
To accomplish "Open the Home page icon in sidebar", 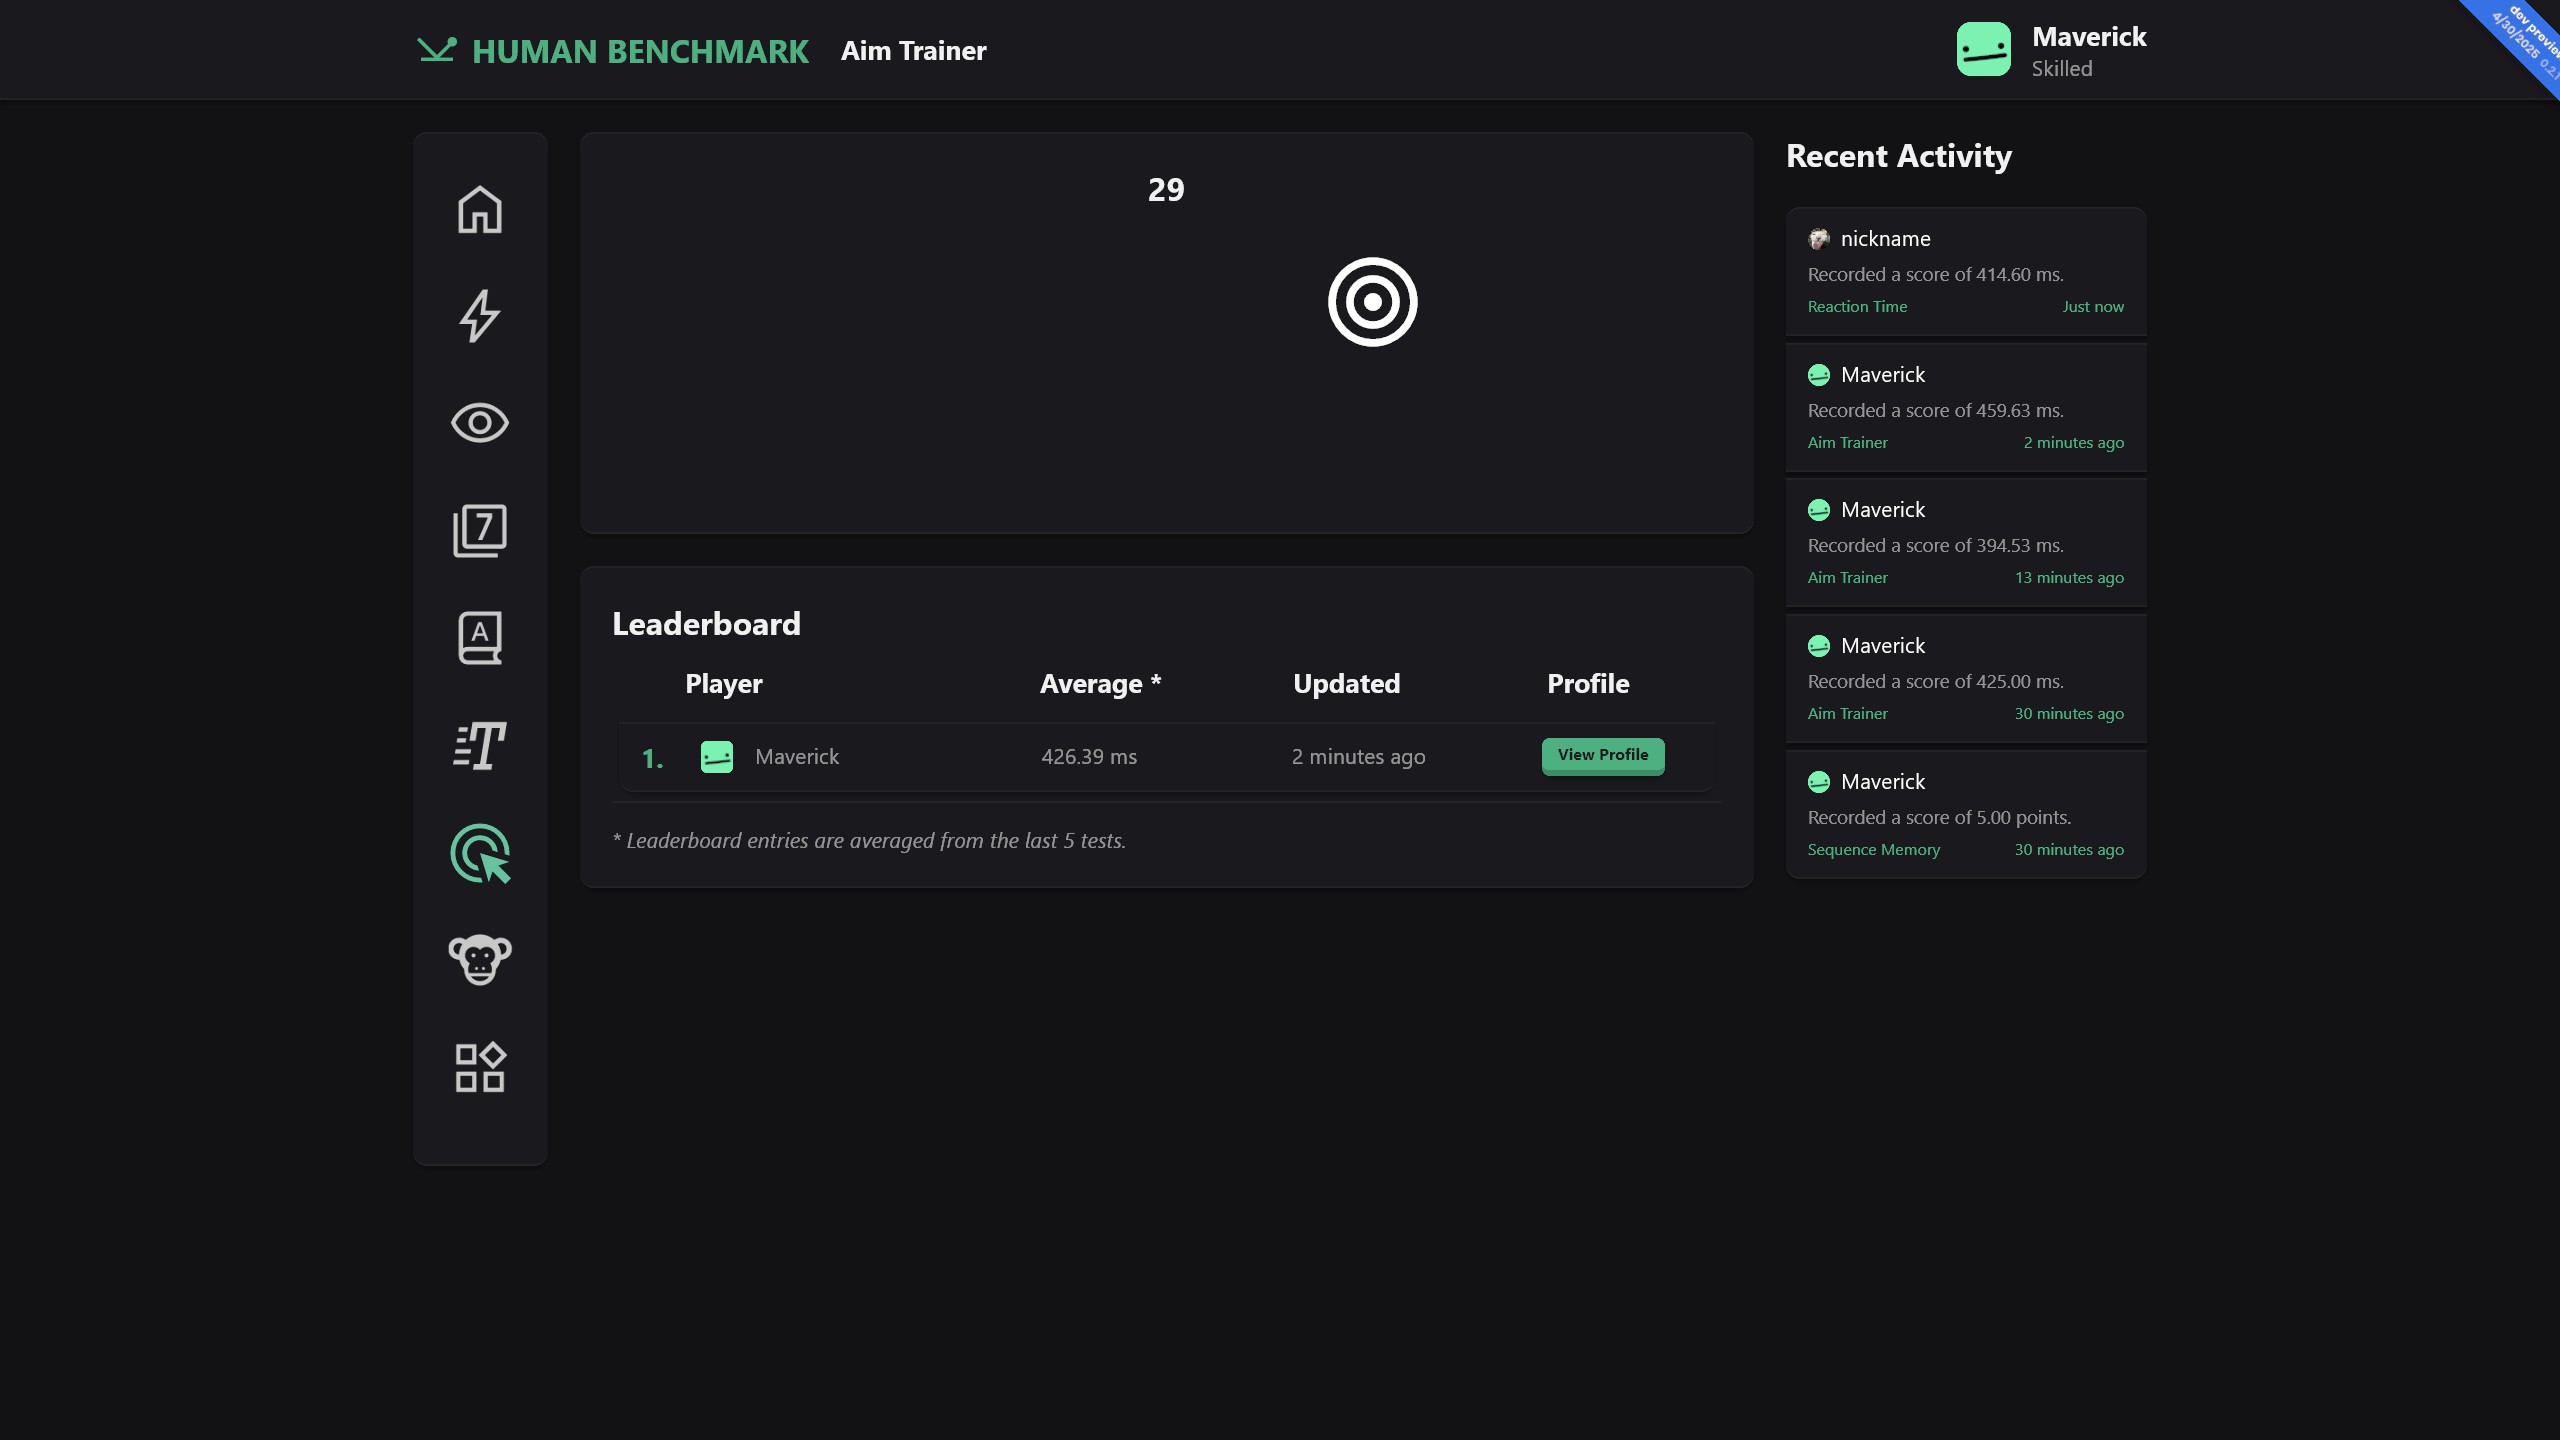I will tap(480, 210).
